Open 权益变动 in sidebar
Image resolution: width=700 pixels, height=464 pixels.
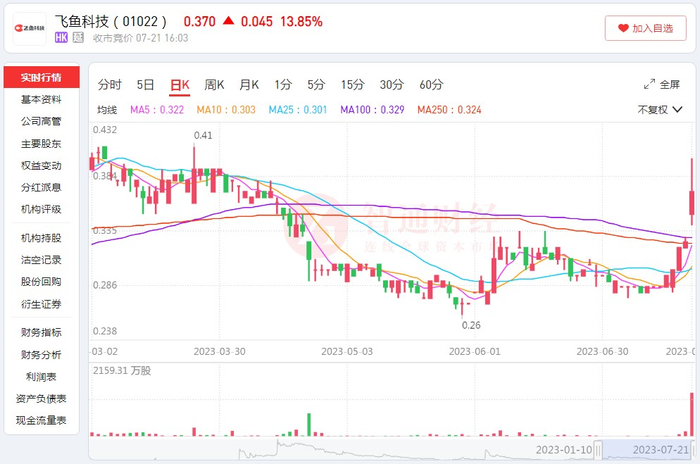[x=41, y=166]
